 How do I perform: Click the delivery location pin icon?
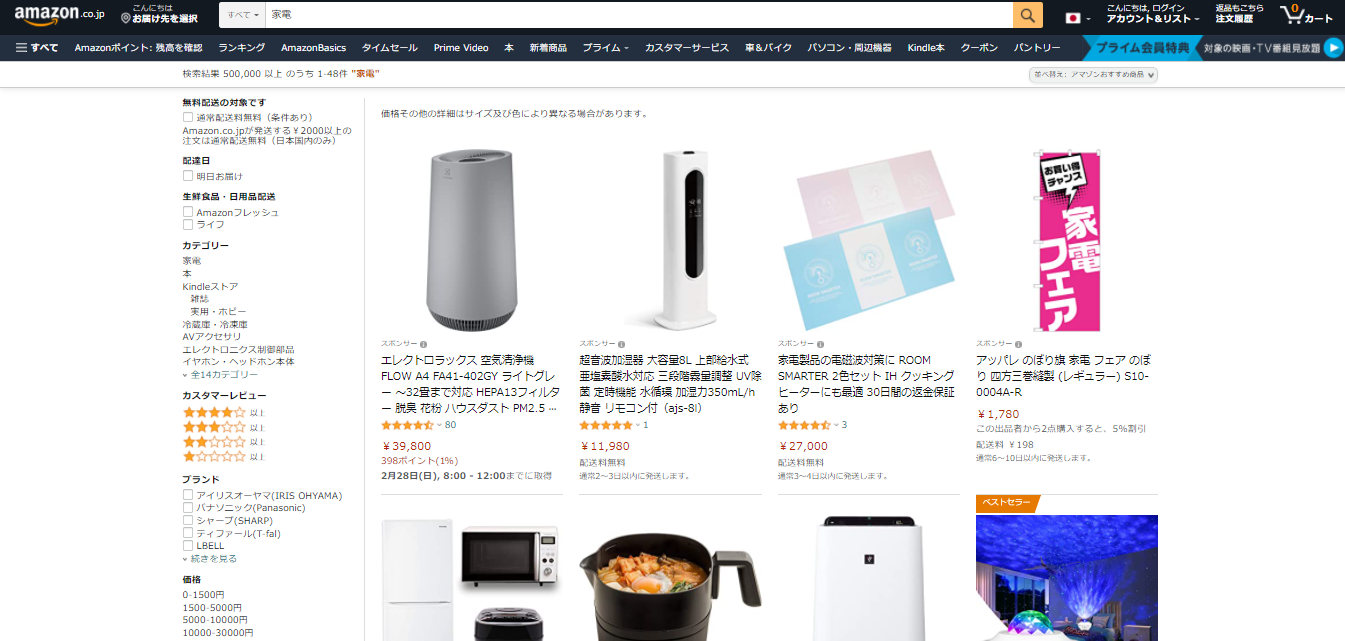(x=125, y=18)
